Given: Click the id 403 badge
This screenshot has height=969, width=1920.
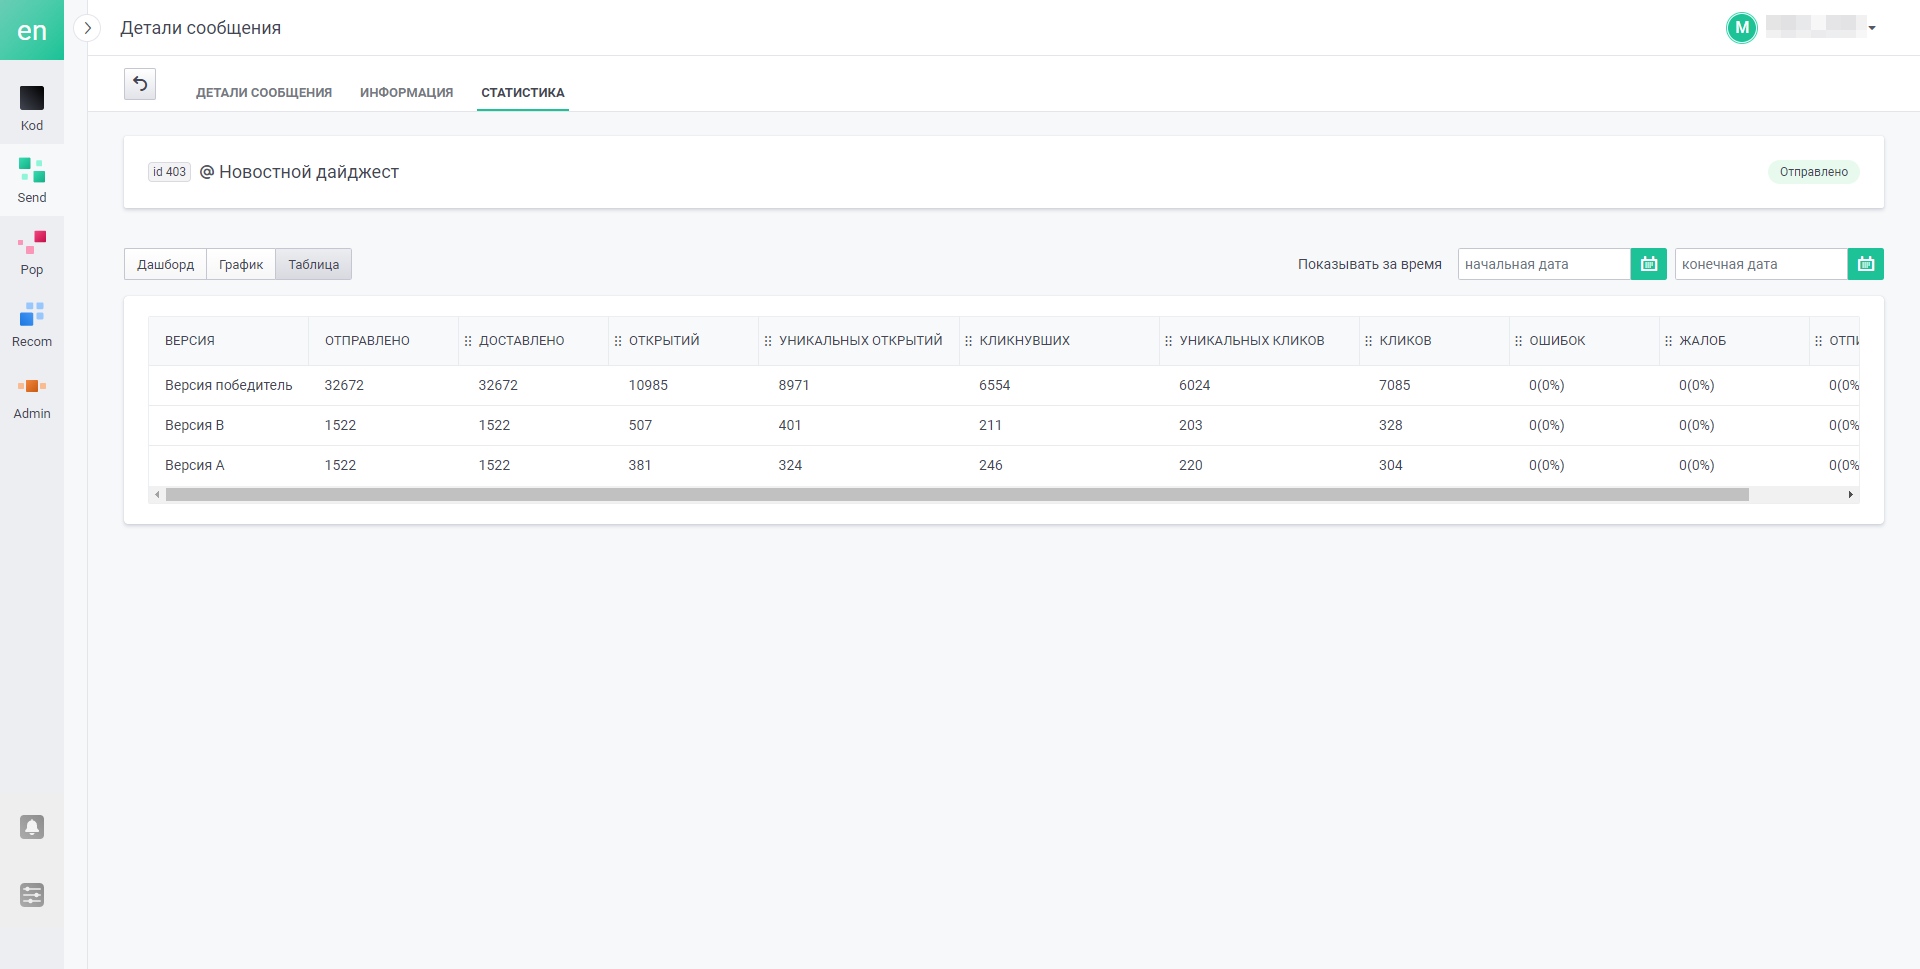Looking at the screenshot, I should [169, 172].
